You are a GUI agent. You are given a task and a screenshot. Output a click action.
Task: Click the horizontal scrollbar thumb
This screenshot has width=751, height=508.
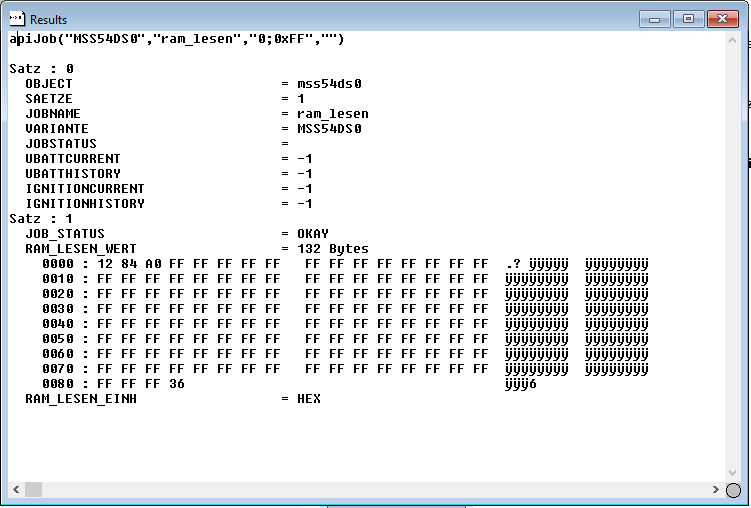click(x=34, y=489)
